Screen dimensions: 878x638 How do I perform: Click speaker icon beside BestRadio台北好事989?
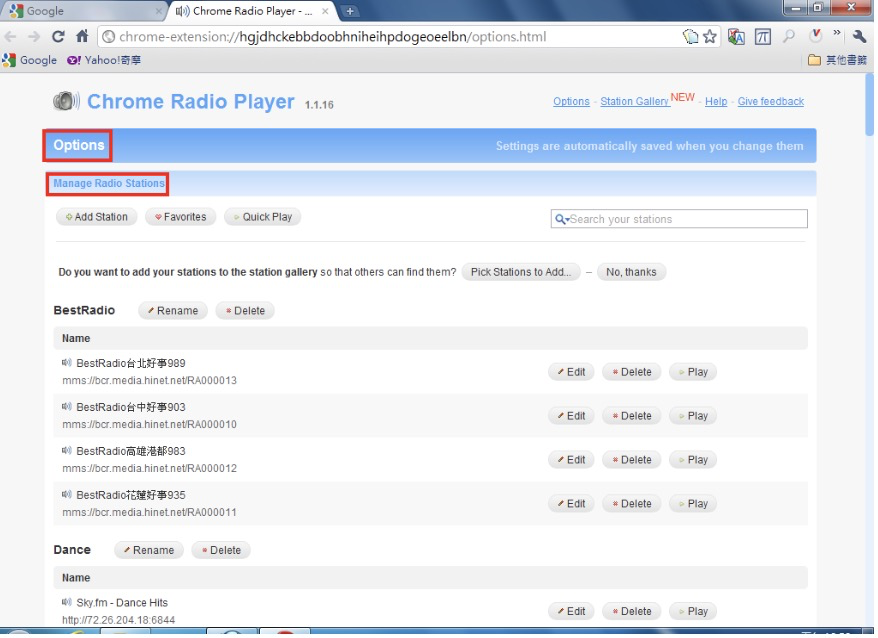[67, 362]
